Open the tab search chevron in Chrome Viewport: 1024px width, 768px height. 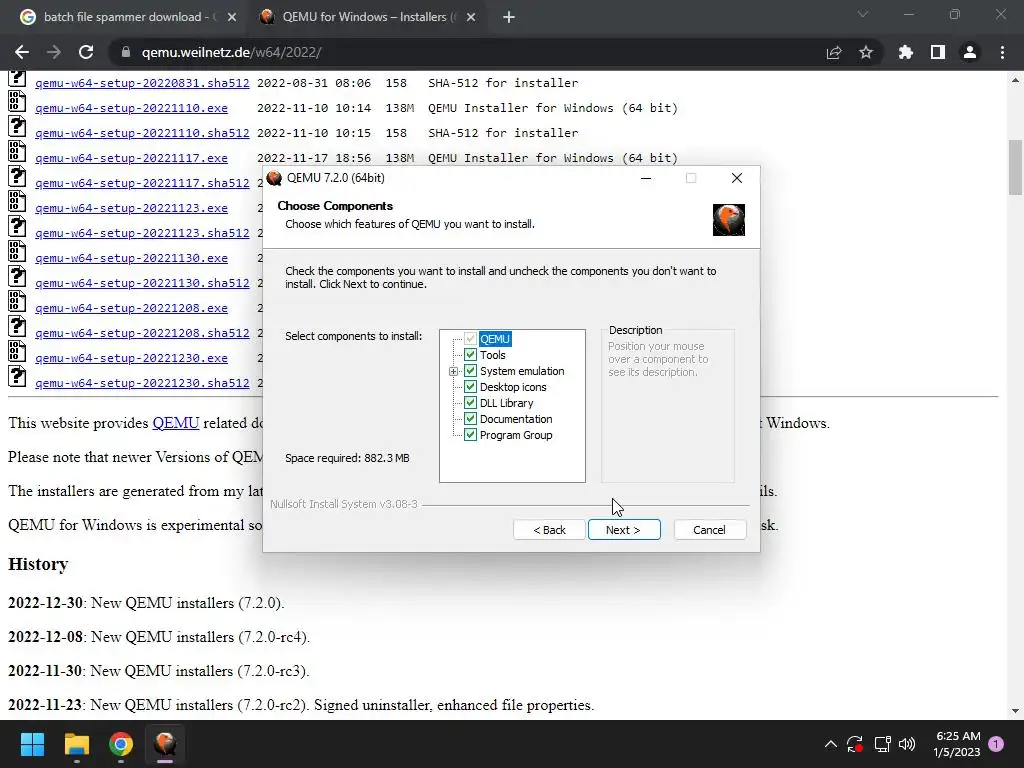pos(863,14)
